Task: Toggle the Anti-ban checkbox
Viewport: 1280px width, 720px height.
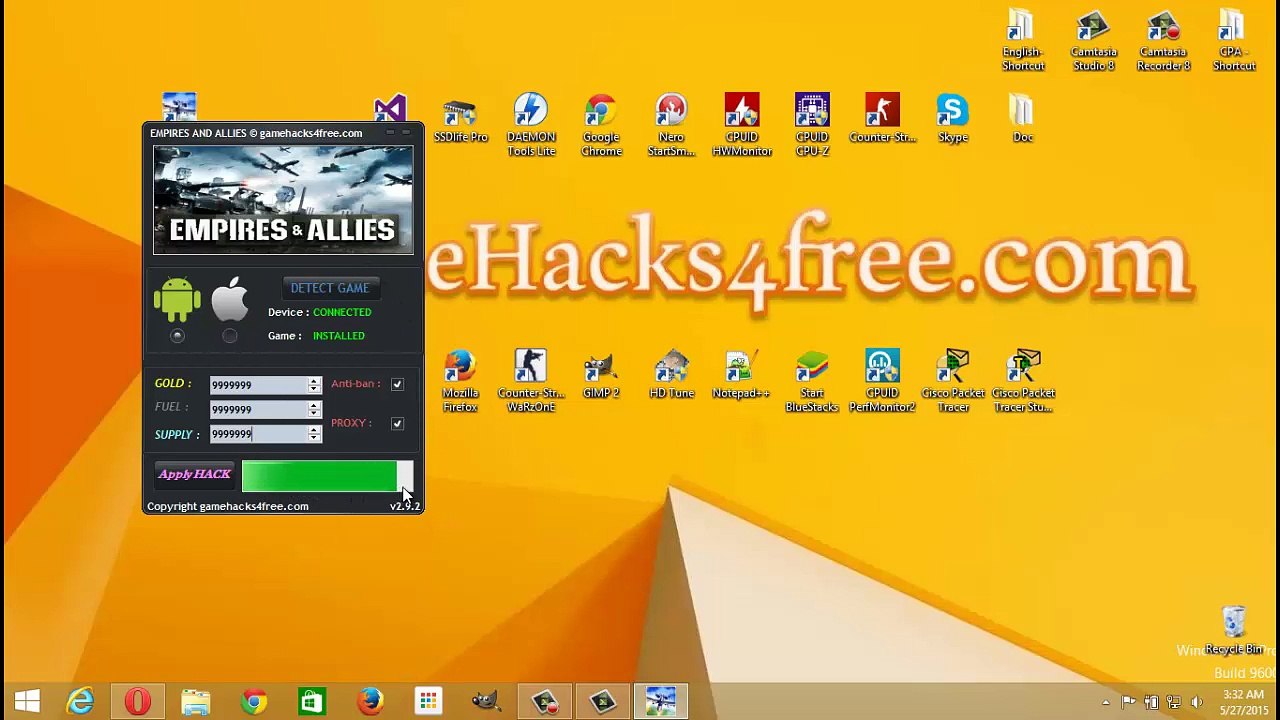Action: coord(397,384)
